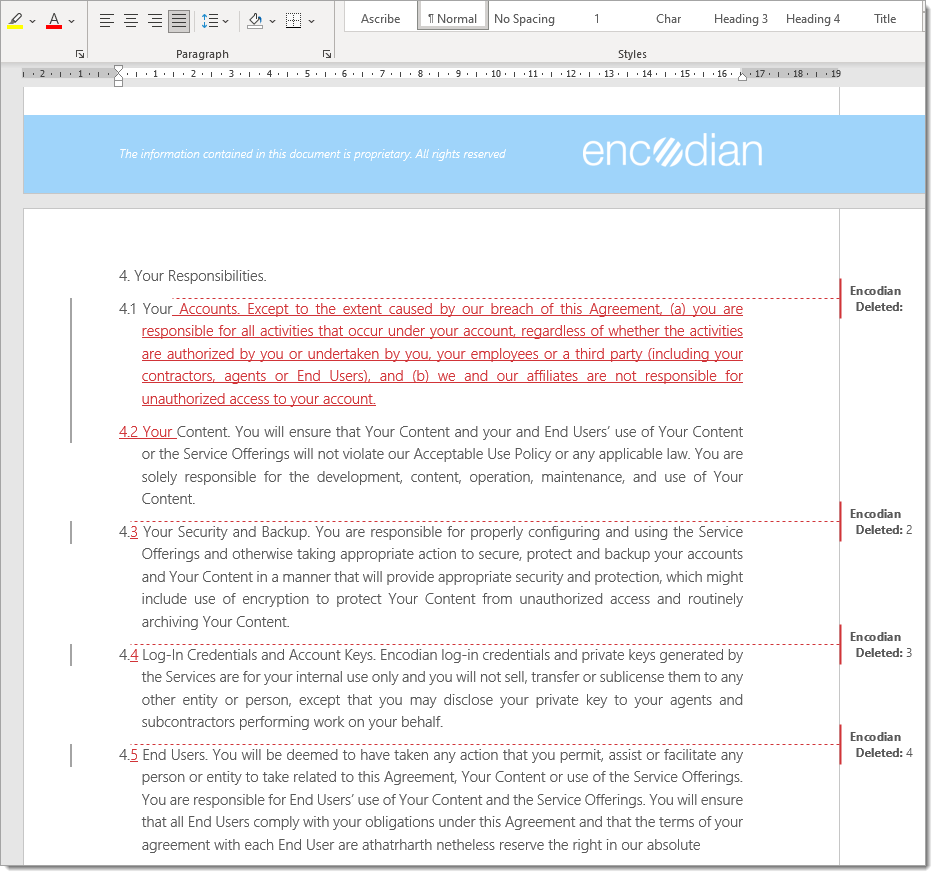
Task: Toggle Justify paragraph alignment
Action: pyautogui.click(x=178, y=21)
